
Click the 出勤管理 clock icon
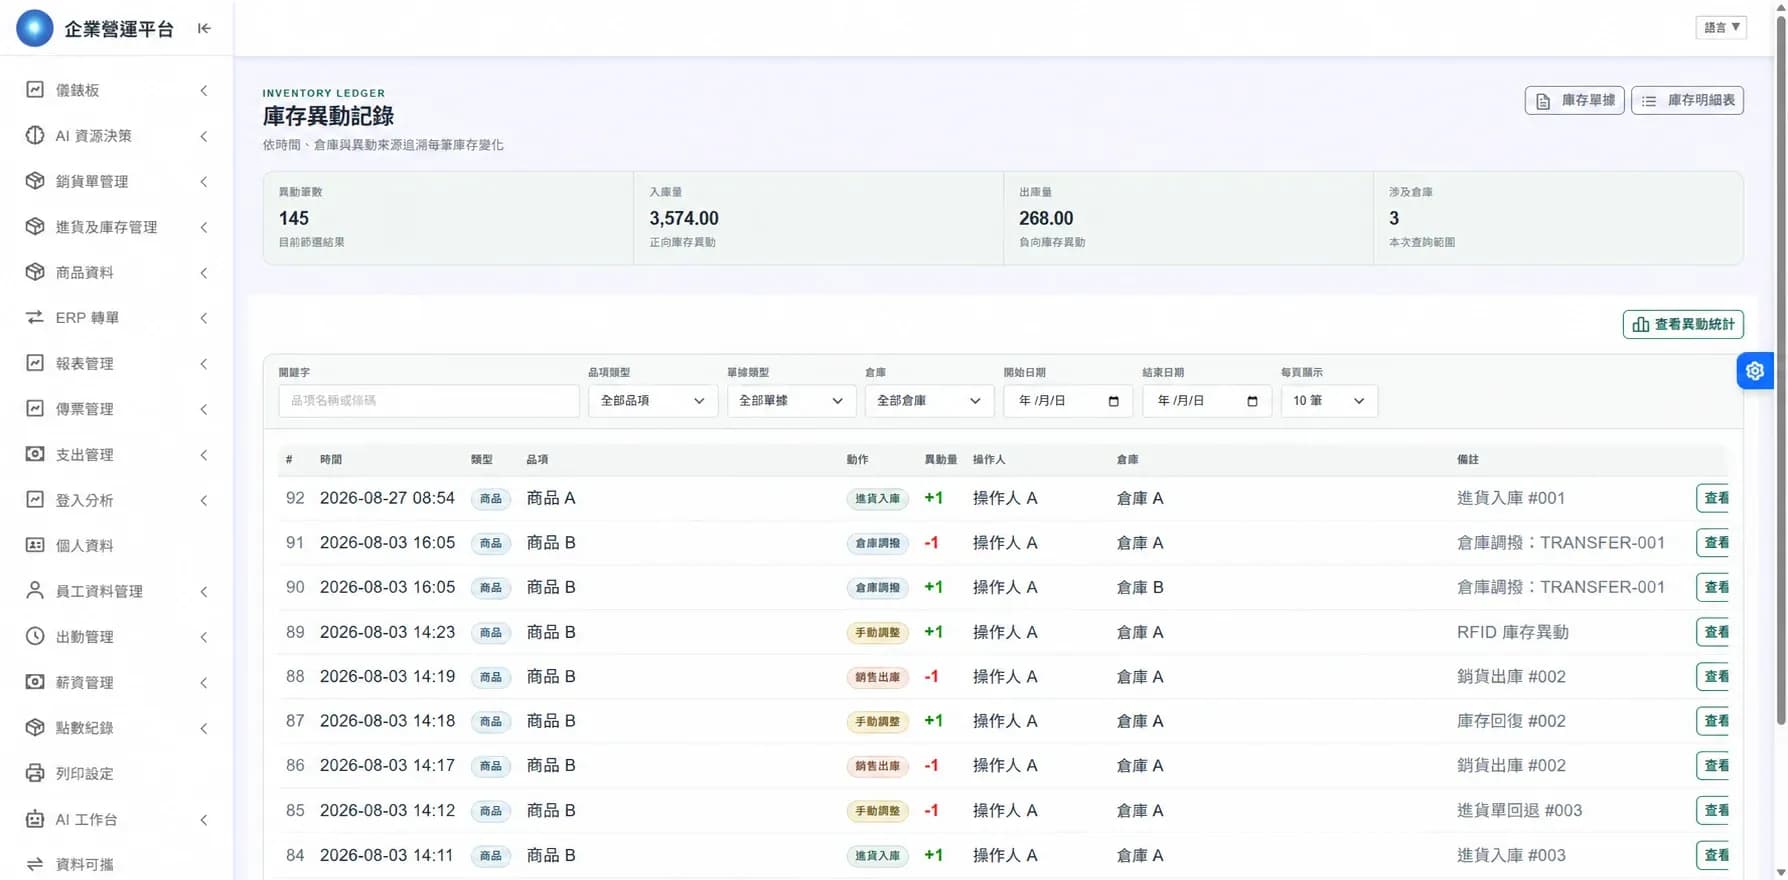35,636
